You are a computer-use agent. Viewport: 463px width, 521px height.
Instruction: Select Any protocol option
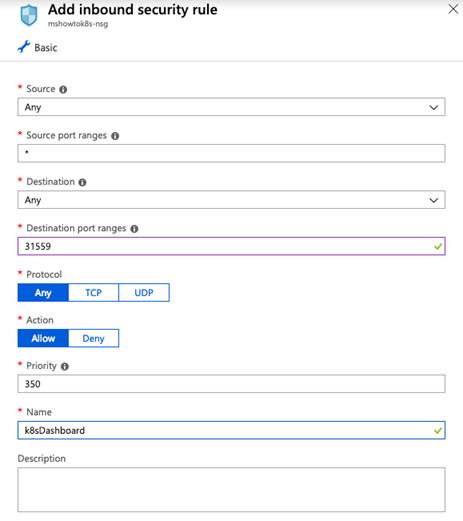pyautogui.click(x=43, y=293)
